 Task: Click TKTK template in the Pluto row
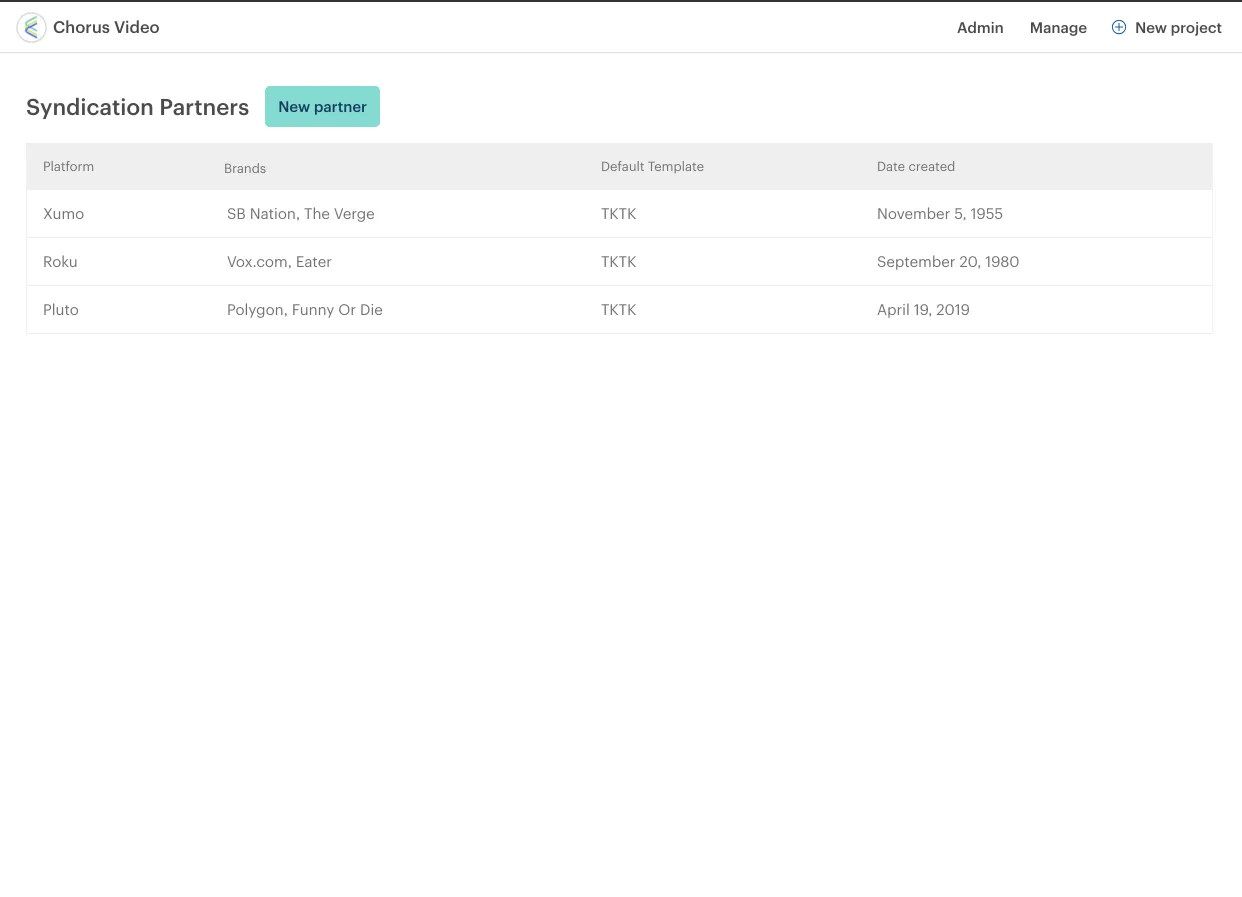619,310
